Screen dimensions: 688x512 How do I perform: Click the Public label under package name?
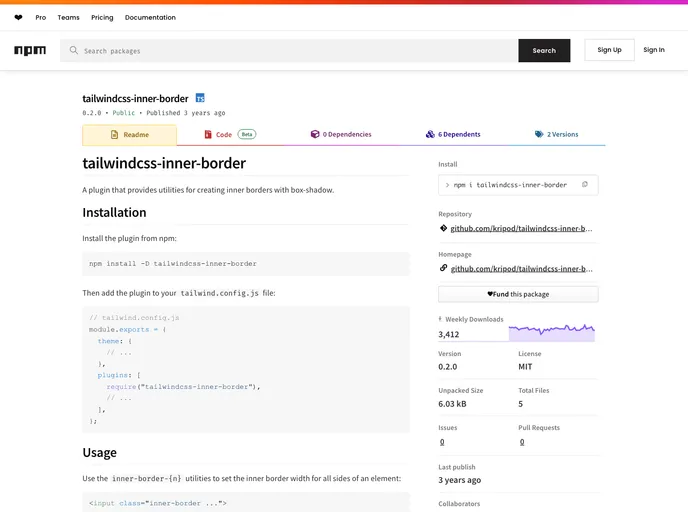[124, 113]
